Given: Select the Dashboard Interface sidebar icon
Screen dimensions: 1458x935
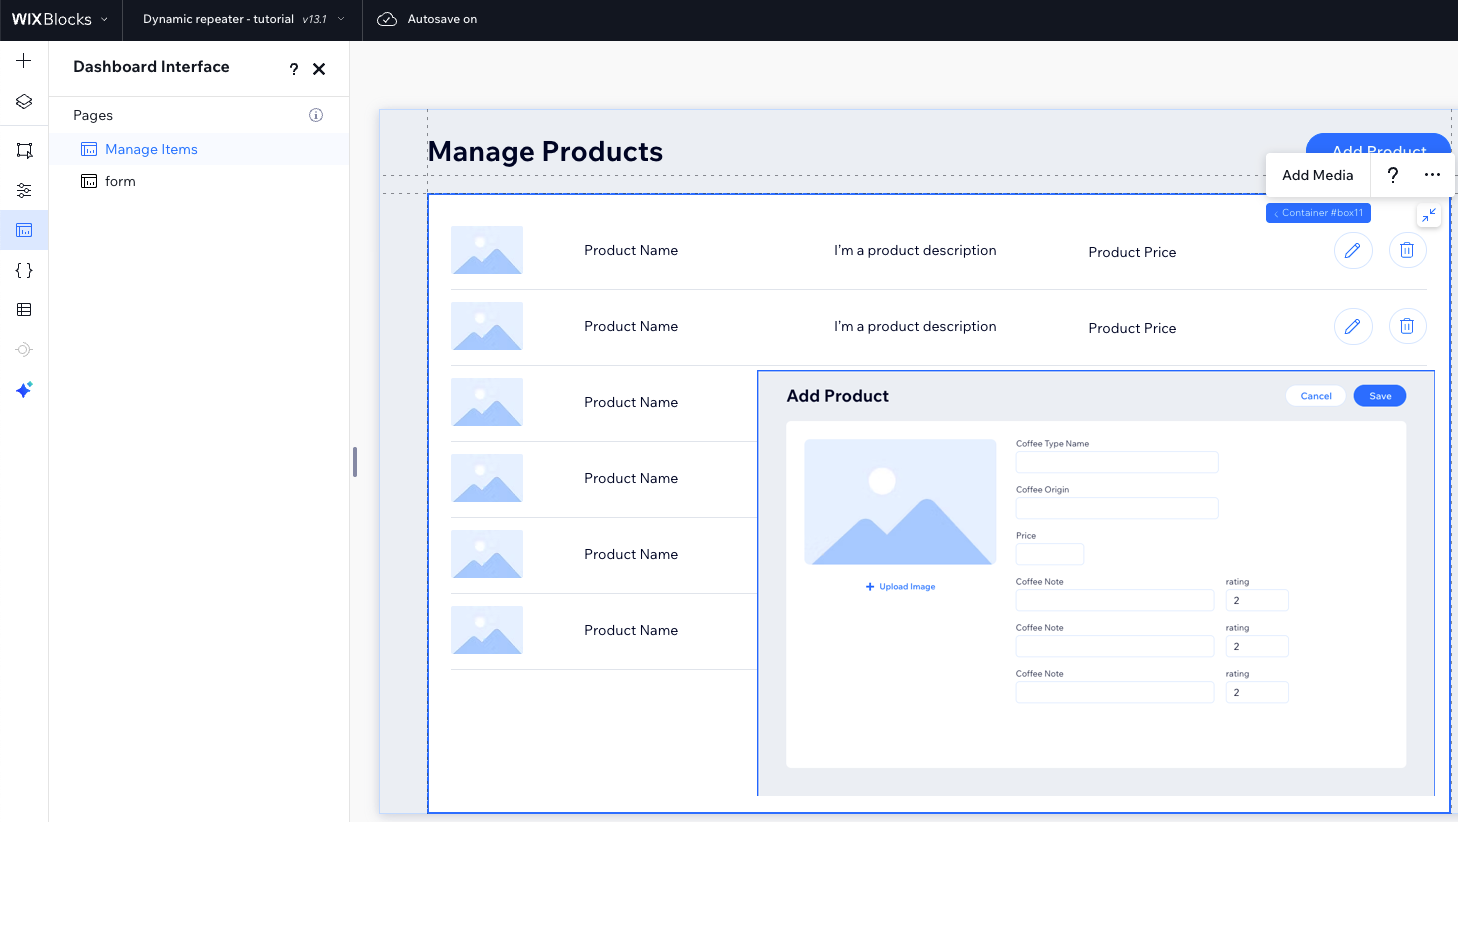Looking at the screenshot, I should click(x=24, y=230).
